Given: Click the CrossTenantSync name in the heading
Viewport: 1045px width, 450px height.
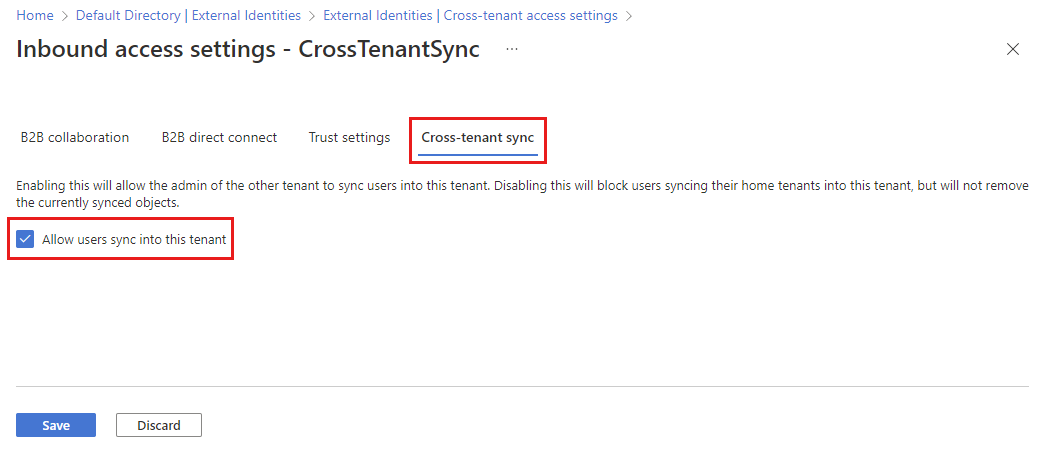Looking at the screenshot, I should [389, 49].
